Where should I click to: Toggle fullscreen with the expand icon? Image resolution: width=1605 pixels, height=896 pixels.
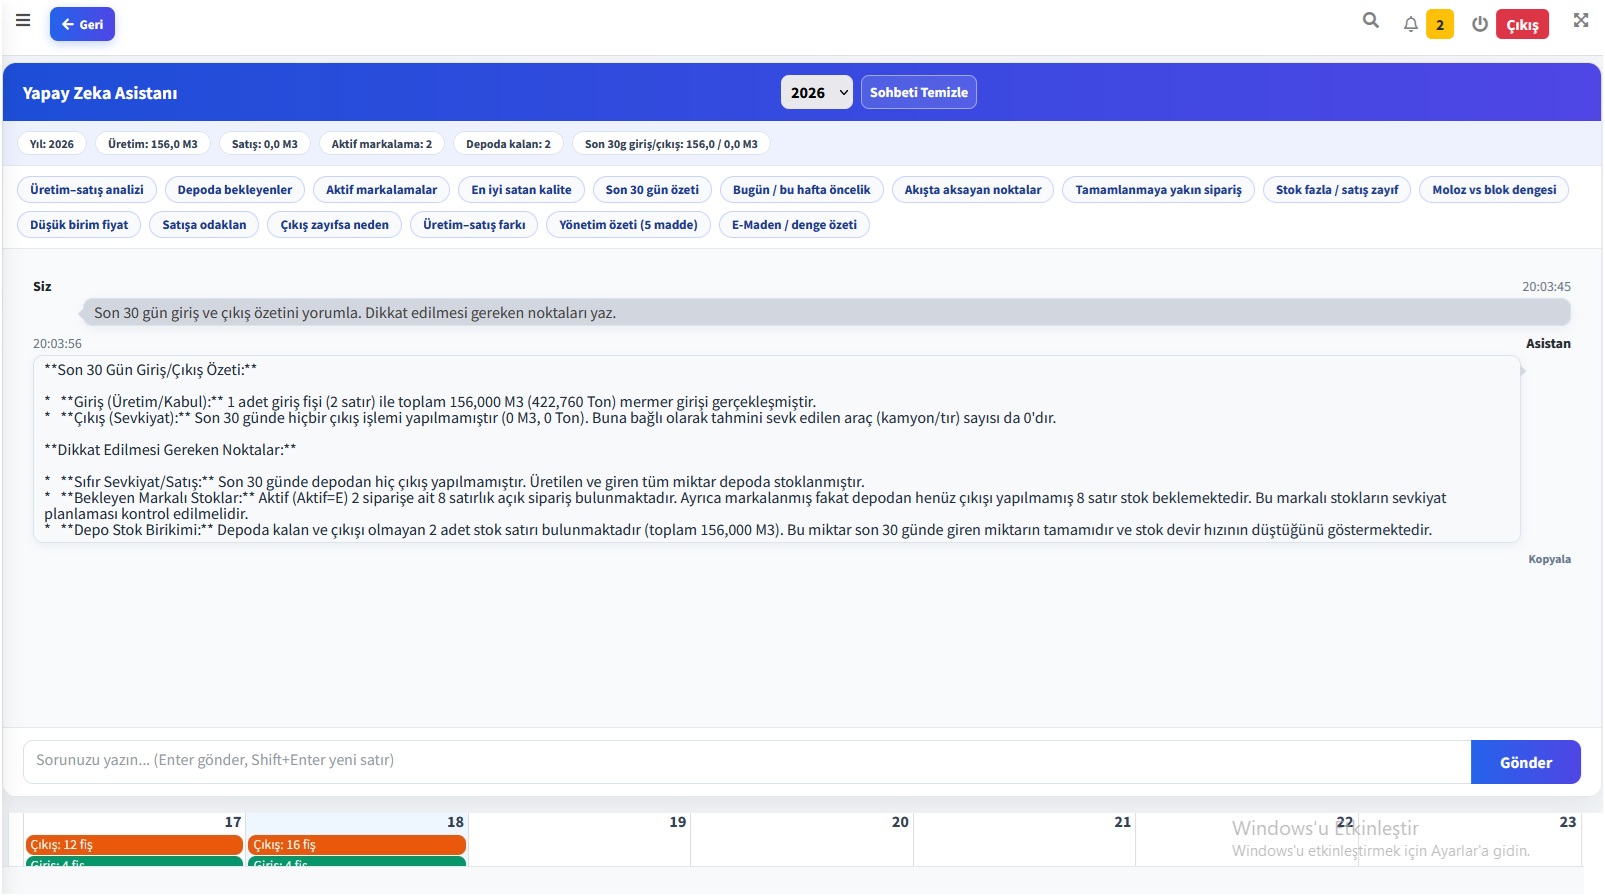[1581, 20]
